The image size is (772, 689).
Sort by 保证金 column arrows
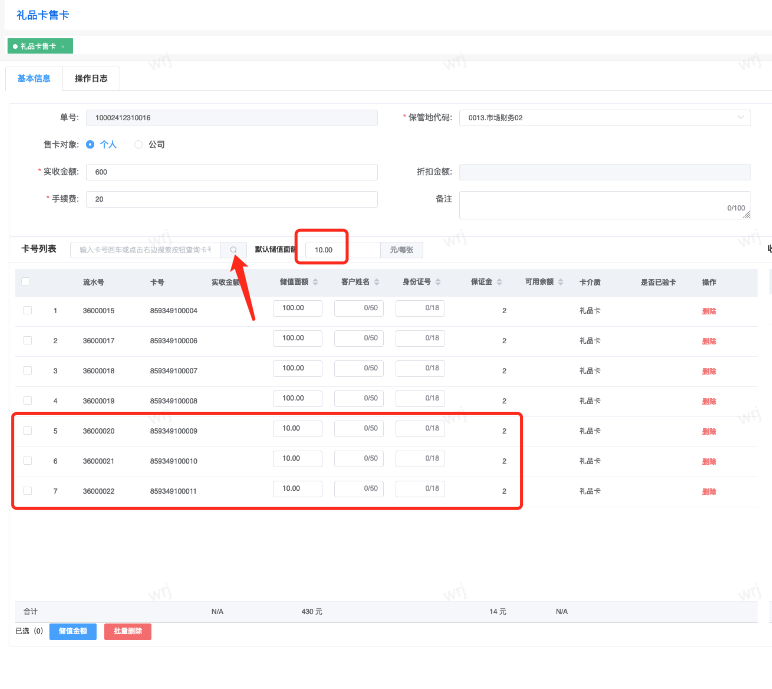pyautogui.click(x=497, y=282)
